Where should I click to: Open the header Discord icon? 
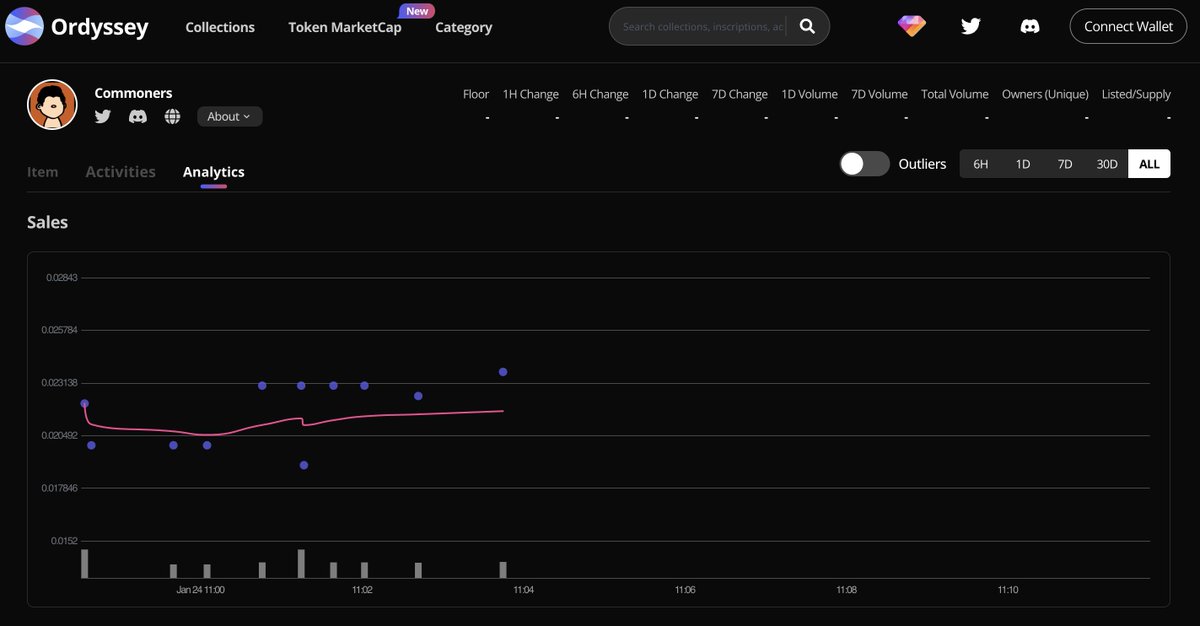(x=1029, y=27)
